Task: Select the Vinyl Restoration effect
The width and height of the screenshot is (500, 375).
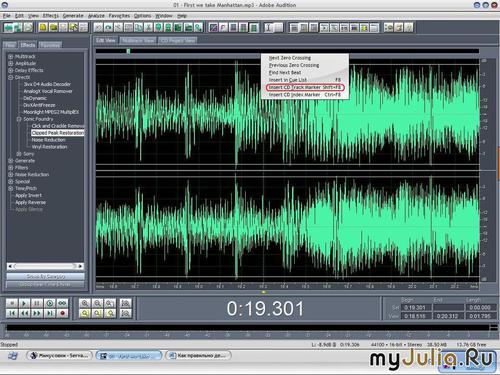Action: [x=49, y=147]
